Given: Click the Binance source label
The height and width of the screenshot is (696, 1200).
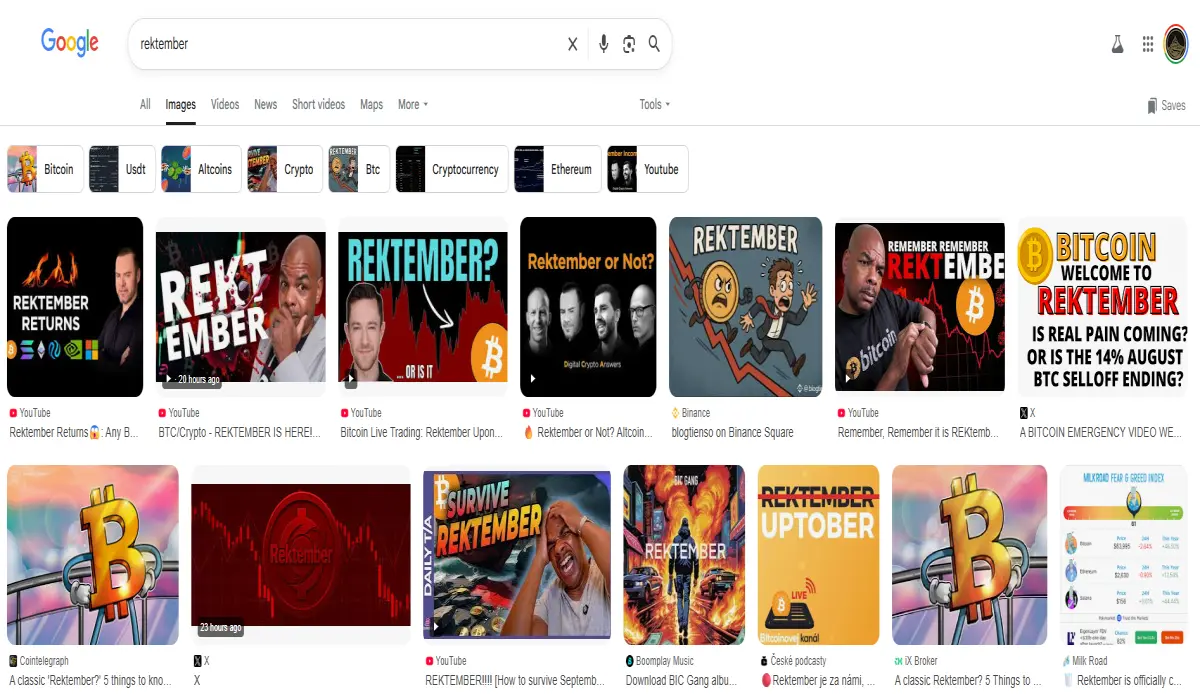Looking at the screenshot, I should tap(691, 413).
